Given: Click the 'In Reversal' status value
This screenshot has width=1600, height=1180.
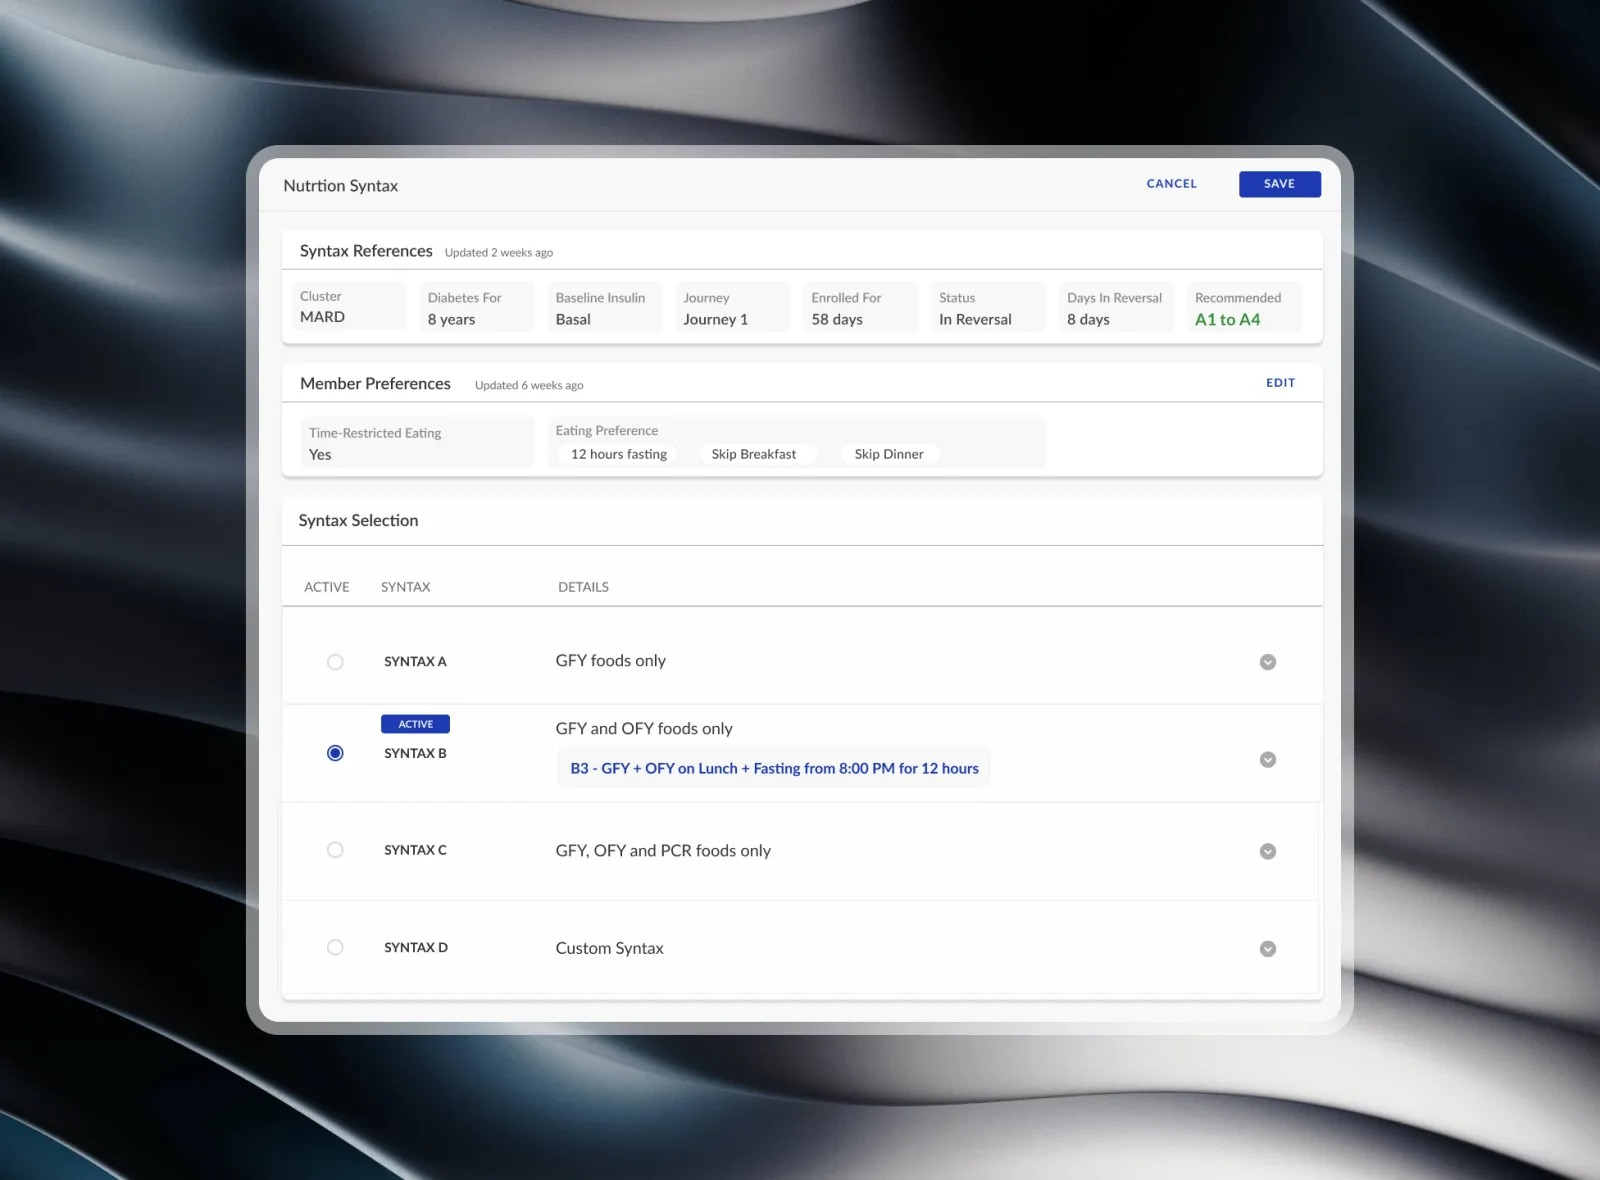Looking at the screenshot, I should point(975,320).
